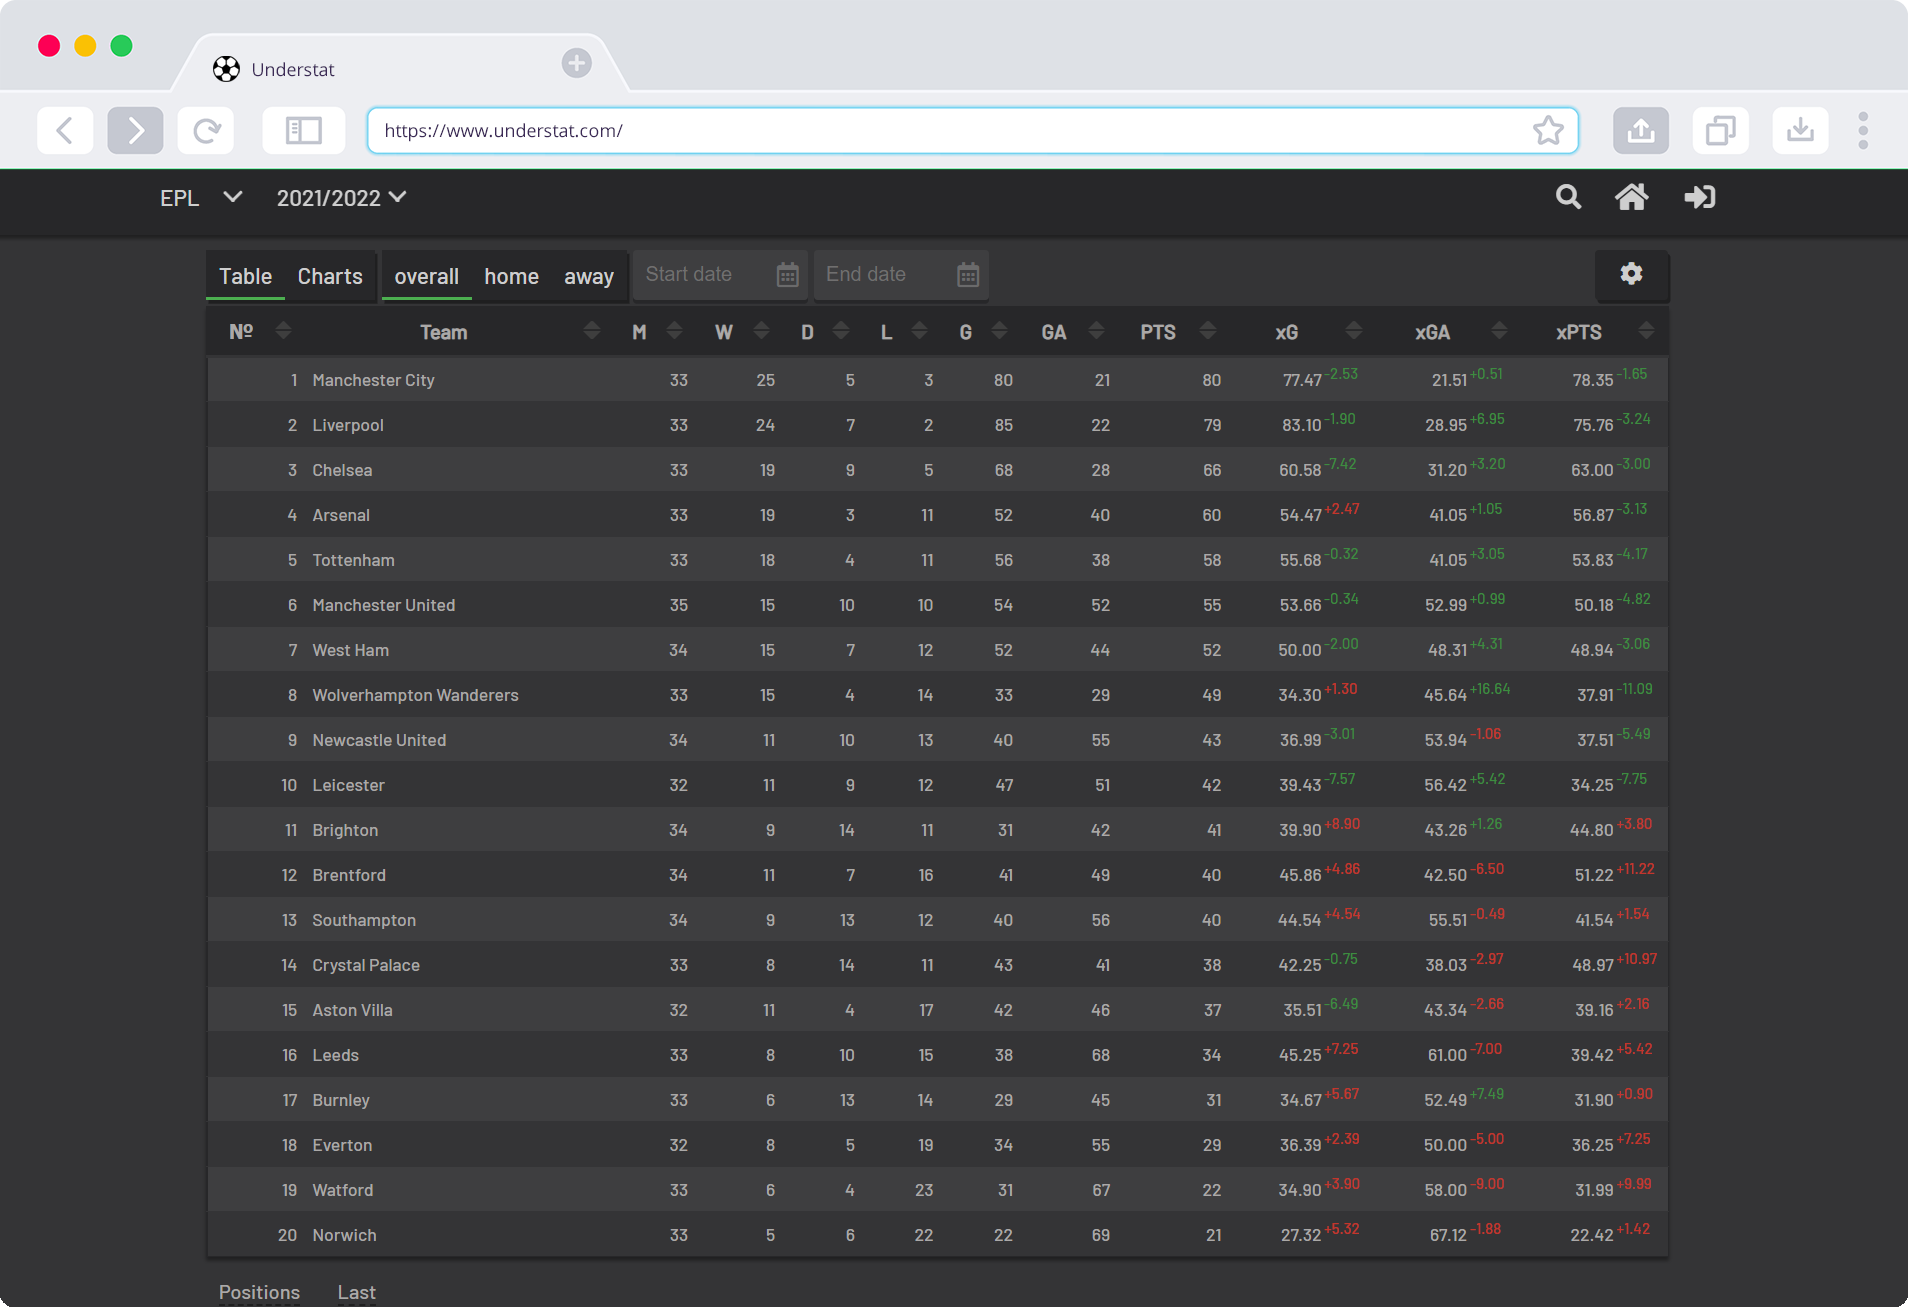
Task: Open the End date calendar picker
Action: [966, 274]
